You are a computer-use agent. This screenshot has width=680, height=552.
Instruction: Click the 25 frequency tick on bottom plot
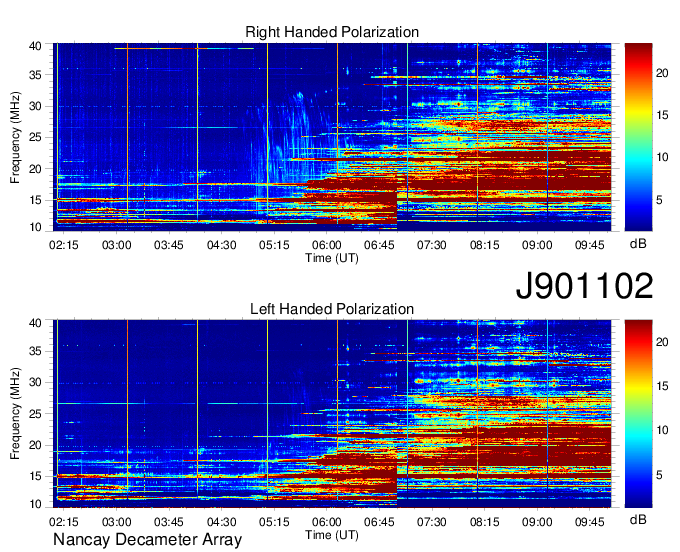(x=35, y=414)
